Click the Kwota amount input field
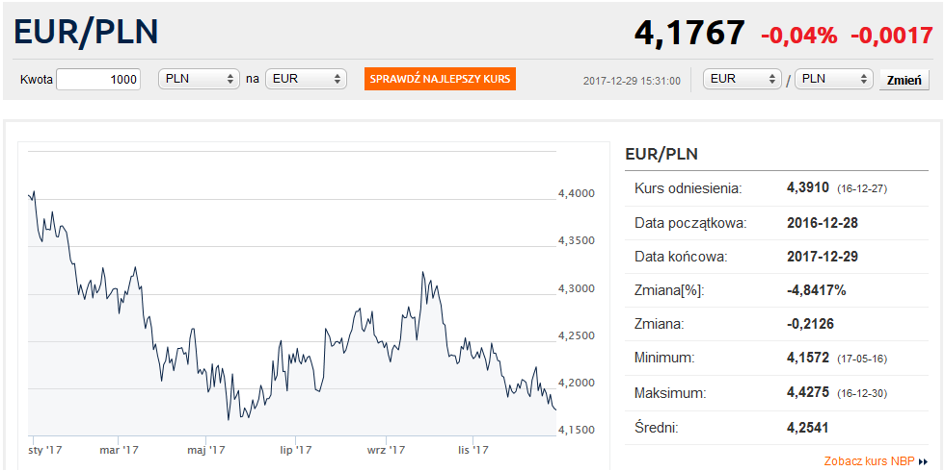The width and height of the screenshot is (945, 471). click(x=99, y=79)
